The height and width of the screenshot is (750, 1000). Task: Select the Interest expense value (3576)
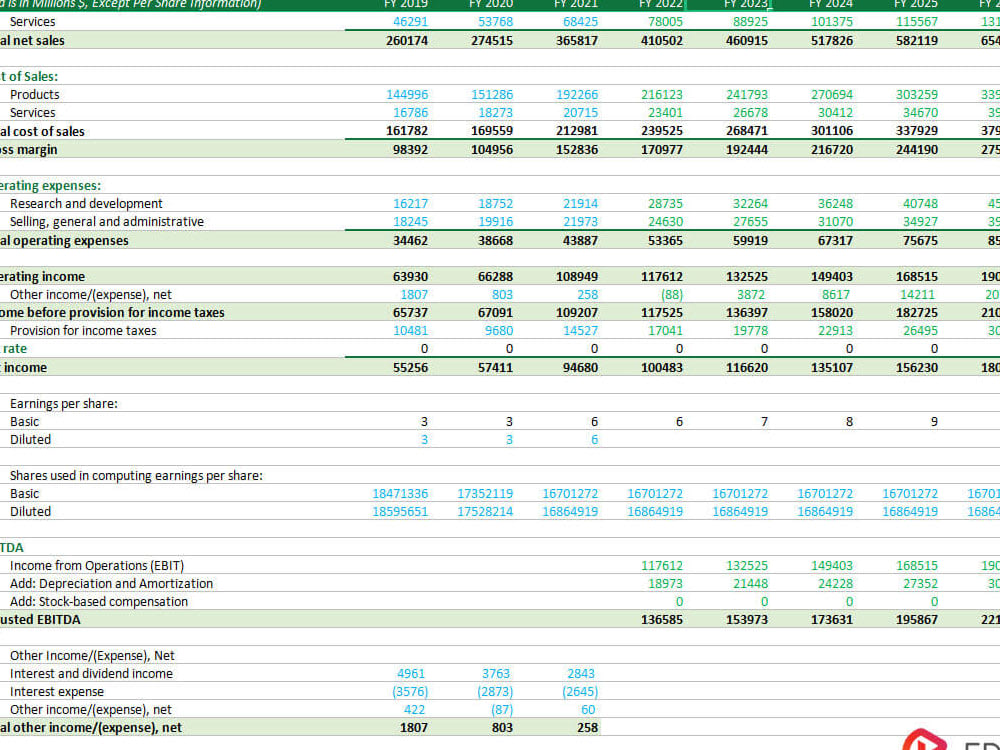point(409,691)
